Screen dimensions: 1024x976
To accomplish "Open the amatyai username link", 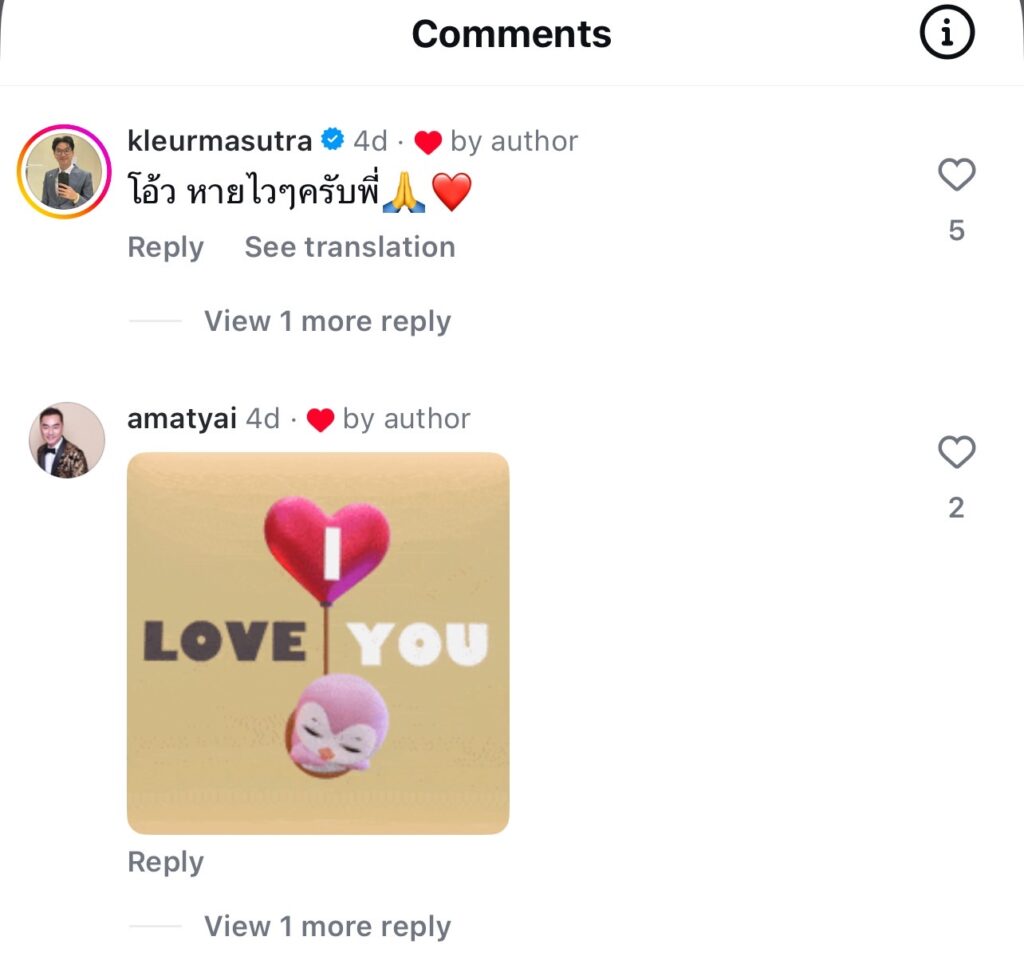I will pyautogui.click(x=181, y=418).
